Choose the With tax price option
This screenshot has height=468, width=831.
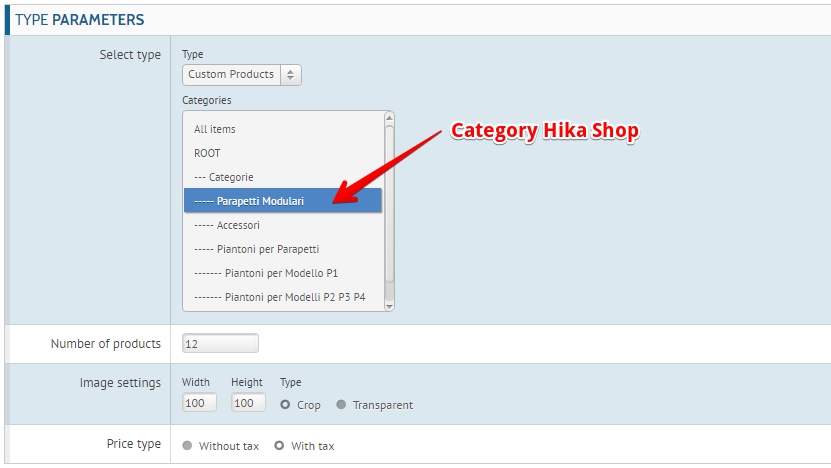280,446
